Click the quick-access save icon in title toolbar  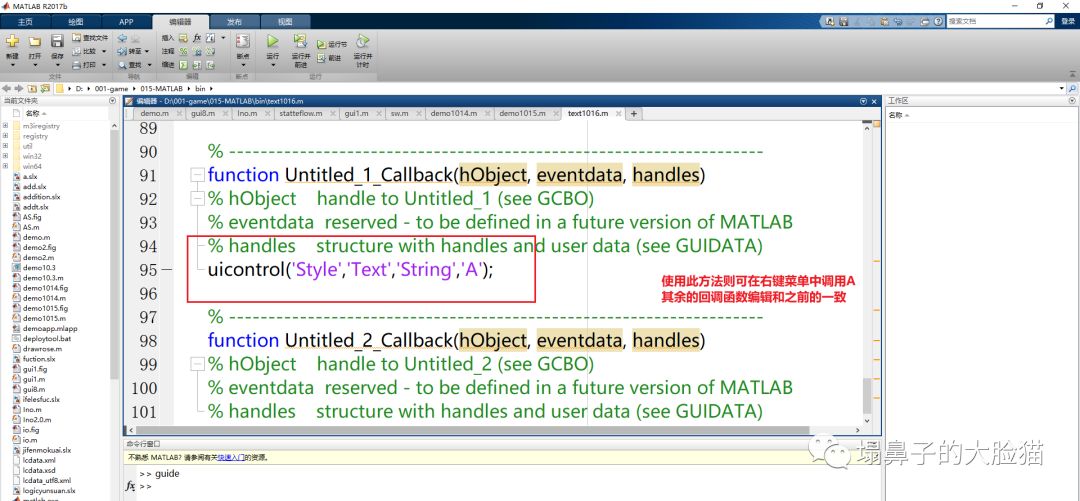844,22
